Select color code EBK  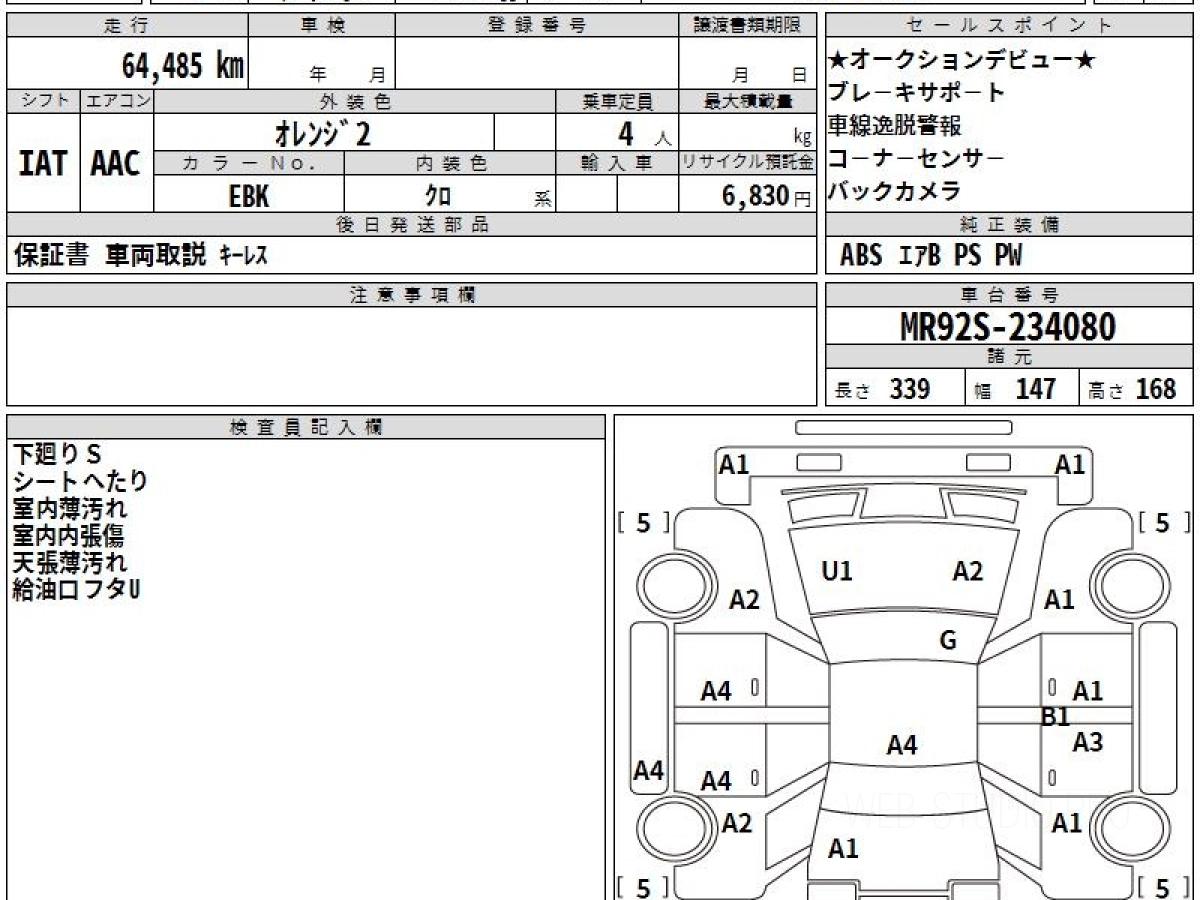point(249,196)
